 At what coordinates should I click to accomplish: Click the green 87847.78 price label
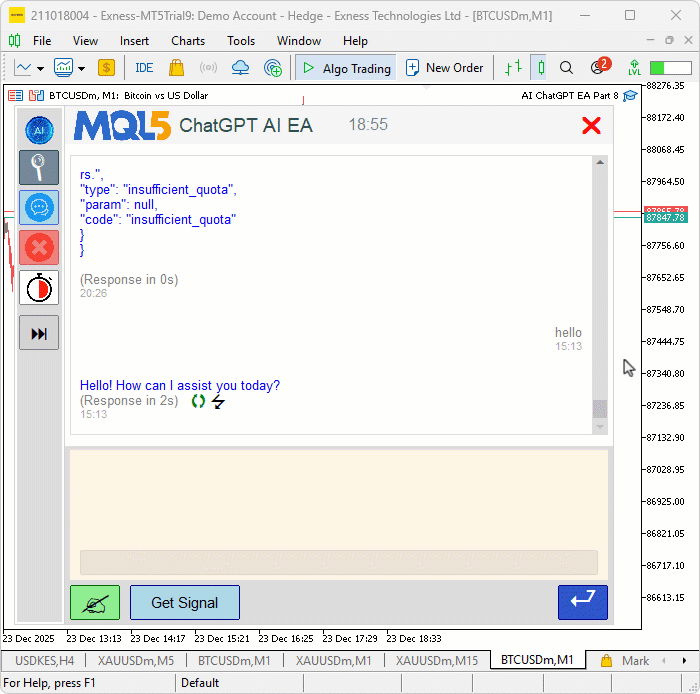665,218
